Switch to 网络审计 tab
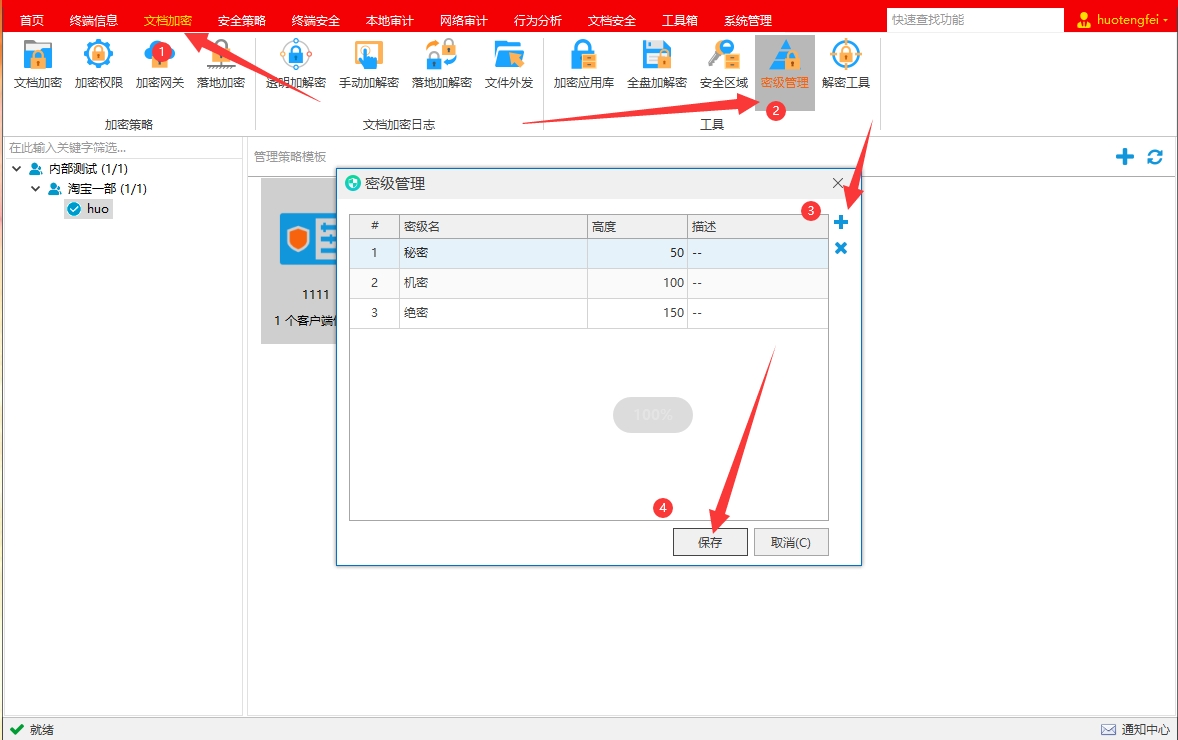This screenshot has height=740, width=1178. coord(464,20)
